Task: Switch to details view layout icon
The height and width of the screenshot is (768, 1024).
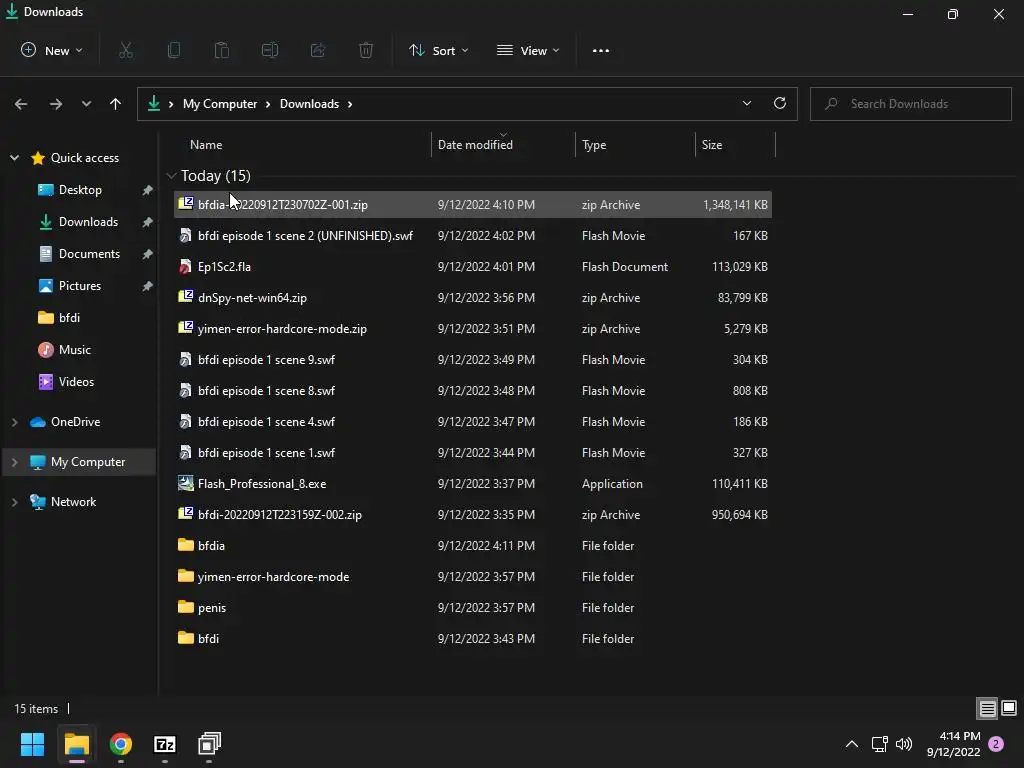Action: 987,708
